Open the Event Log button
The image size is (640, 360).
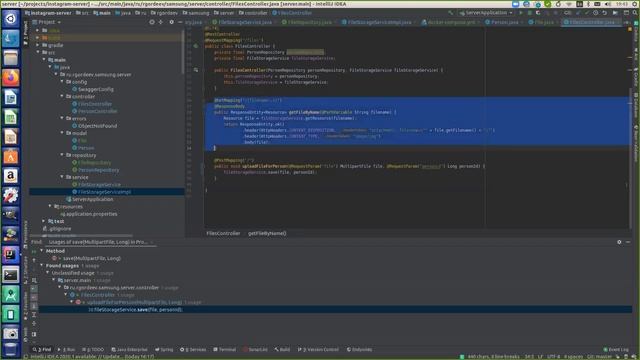616,350
